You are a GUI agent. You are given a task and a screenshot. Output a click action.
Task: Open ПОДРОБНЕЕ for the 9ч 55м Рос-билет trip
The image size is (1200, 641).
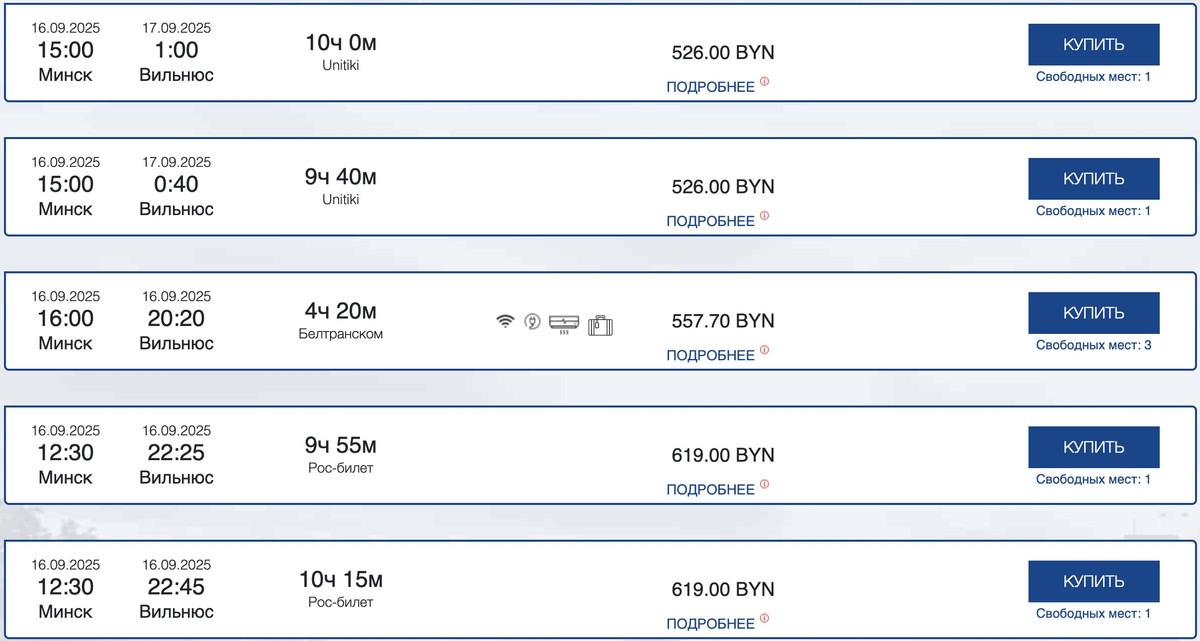click(x=710, y=489)
